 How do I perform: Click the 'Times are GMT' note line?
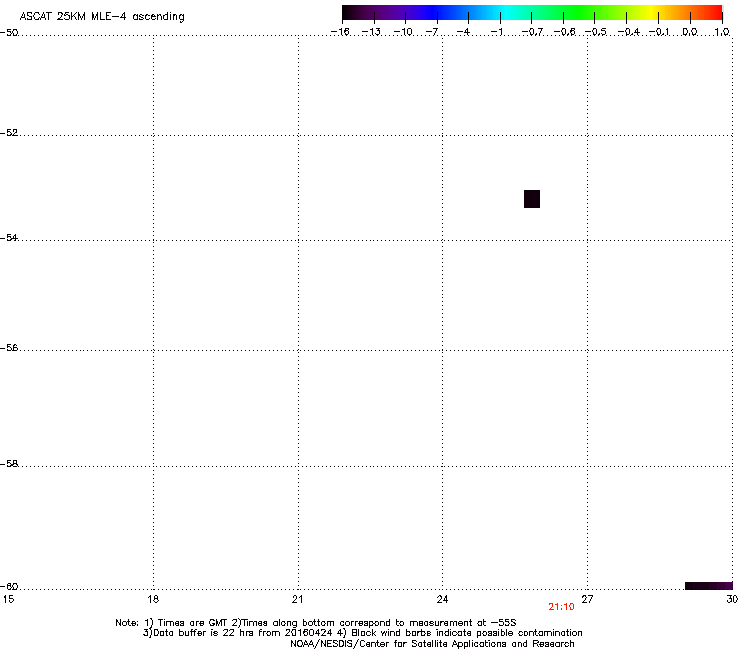tap(316, 623)
